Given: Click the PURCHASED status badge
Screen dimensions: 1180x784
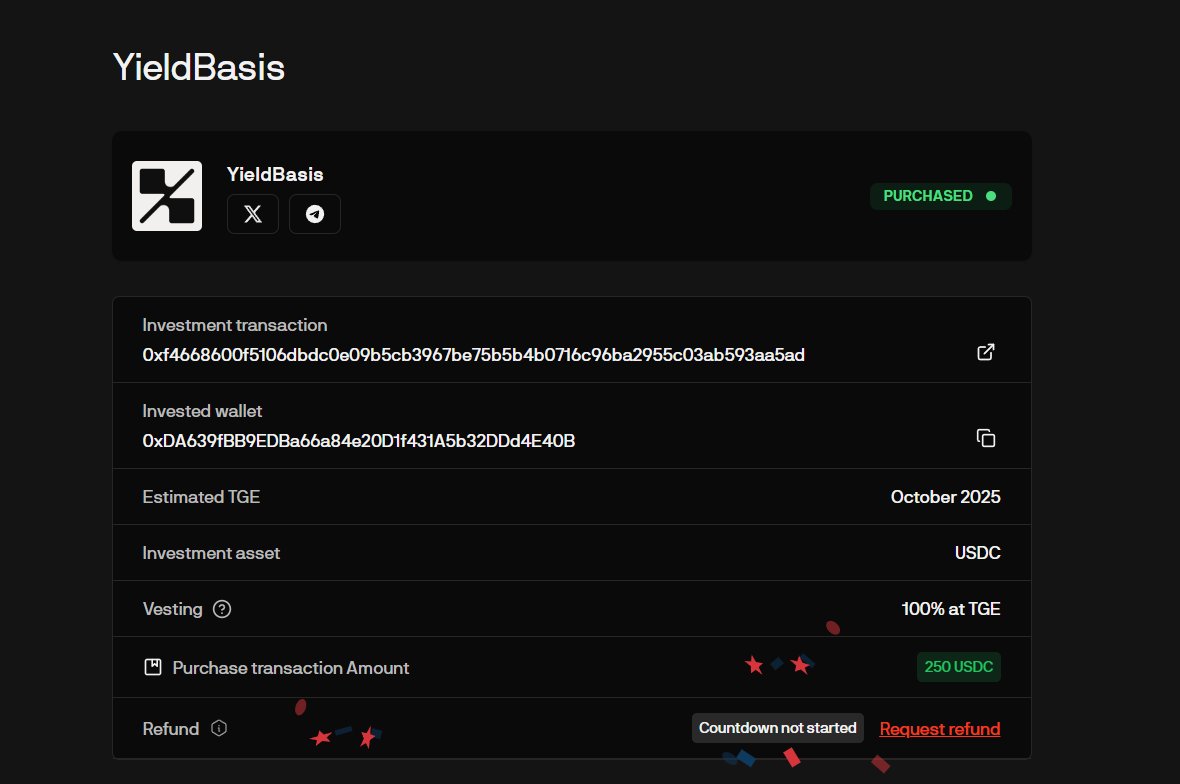Looking at the screenshot, I should pos(941,196).
